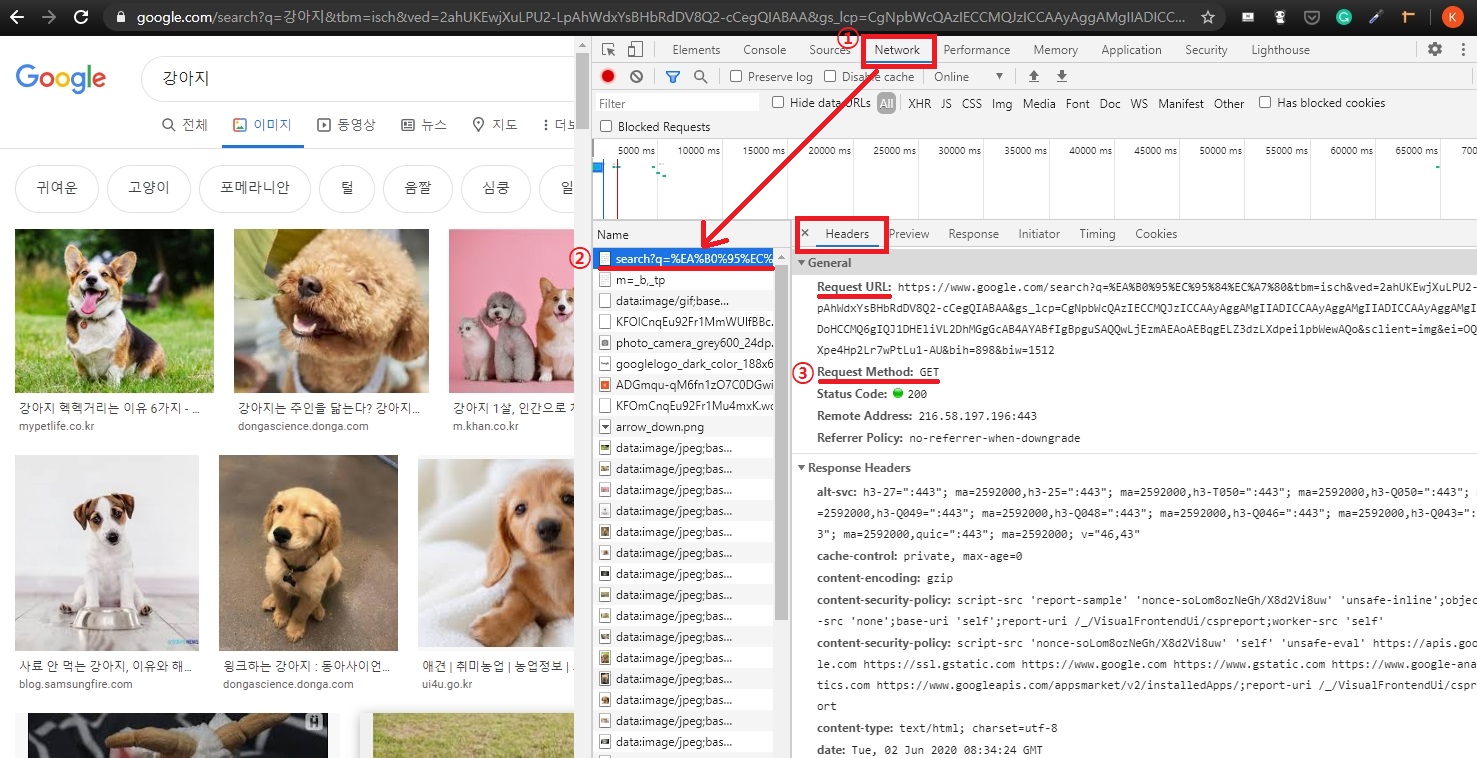The image size is (1477, 758).
Task: Open the Security panel
Action: coord(1206,49)
